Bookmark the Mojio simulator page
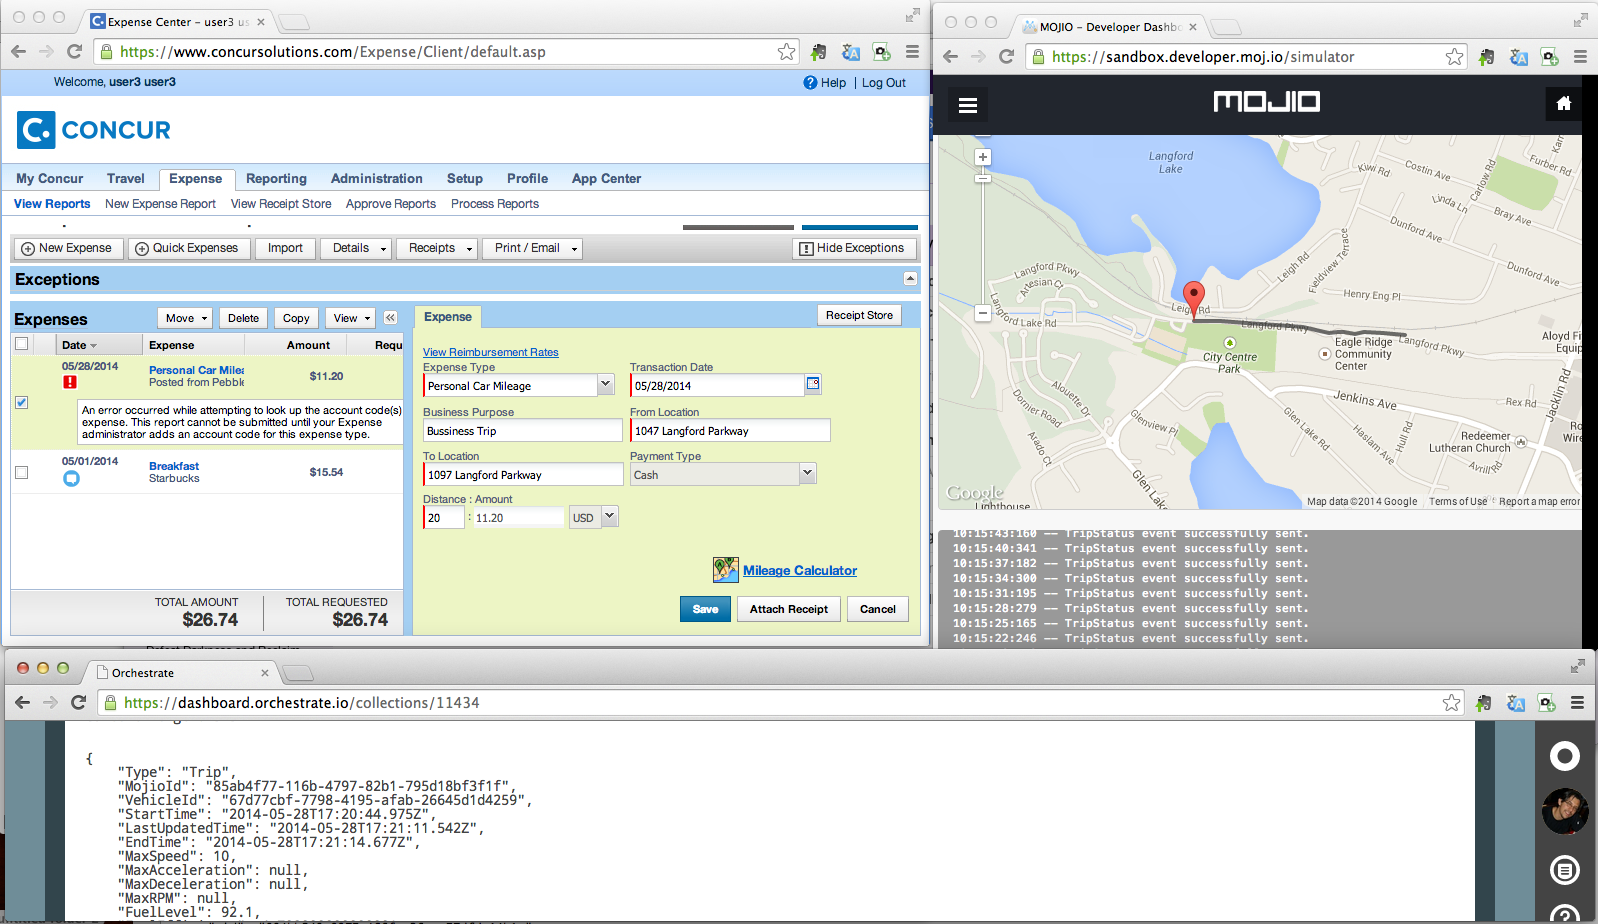 [x=1454, y=57]
